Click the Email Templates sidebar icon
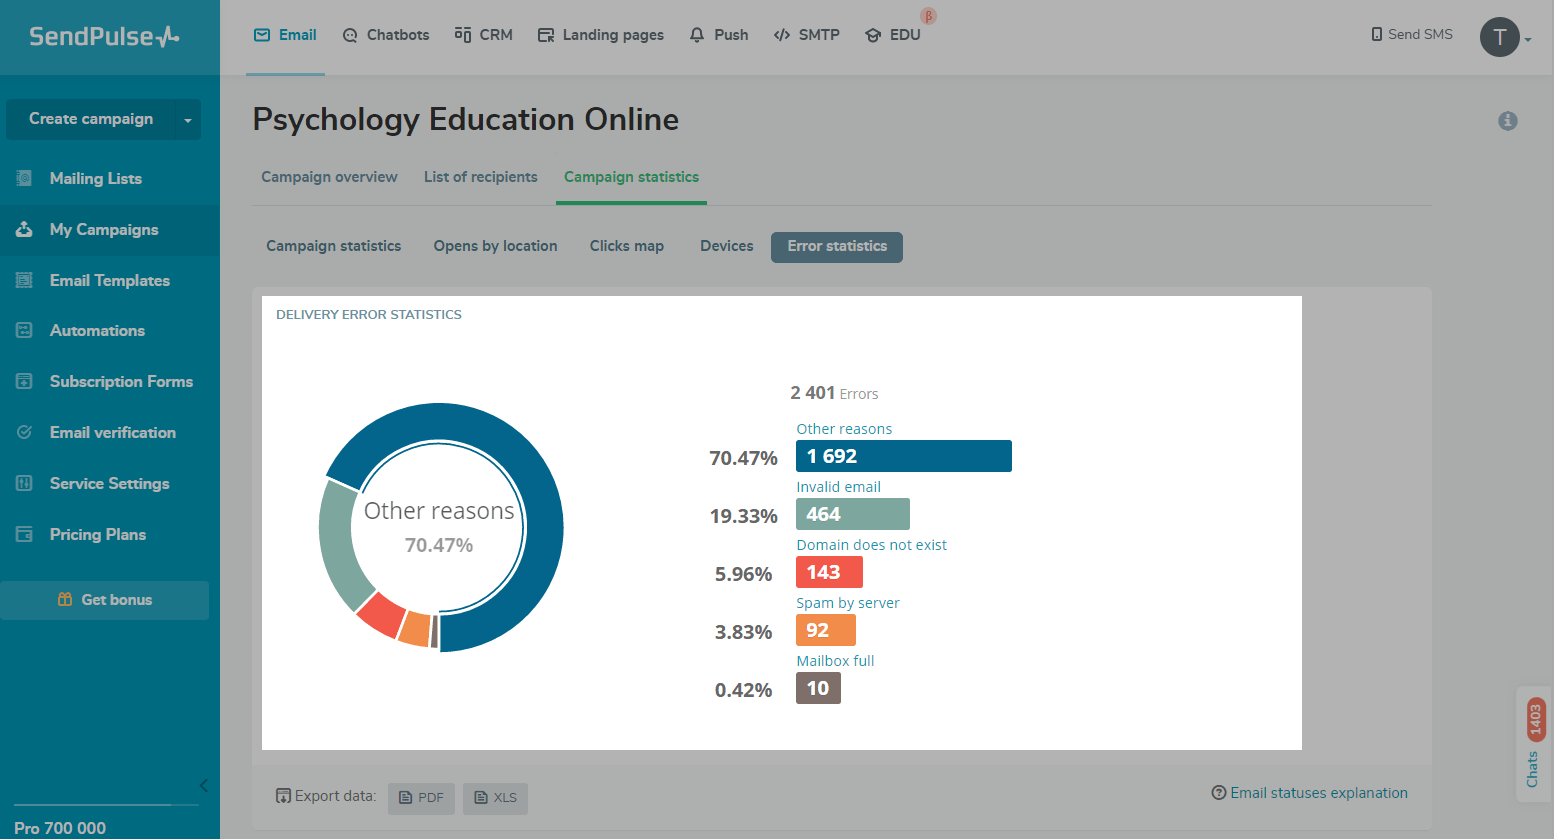Viewport: 1554px width, 839px height. (x=24, y=280)
